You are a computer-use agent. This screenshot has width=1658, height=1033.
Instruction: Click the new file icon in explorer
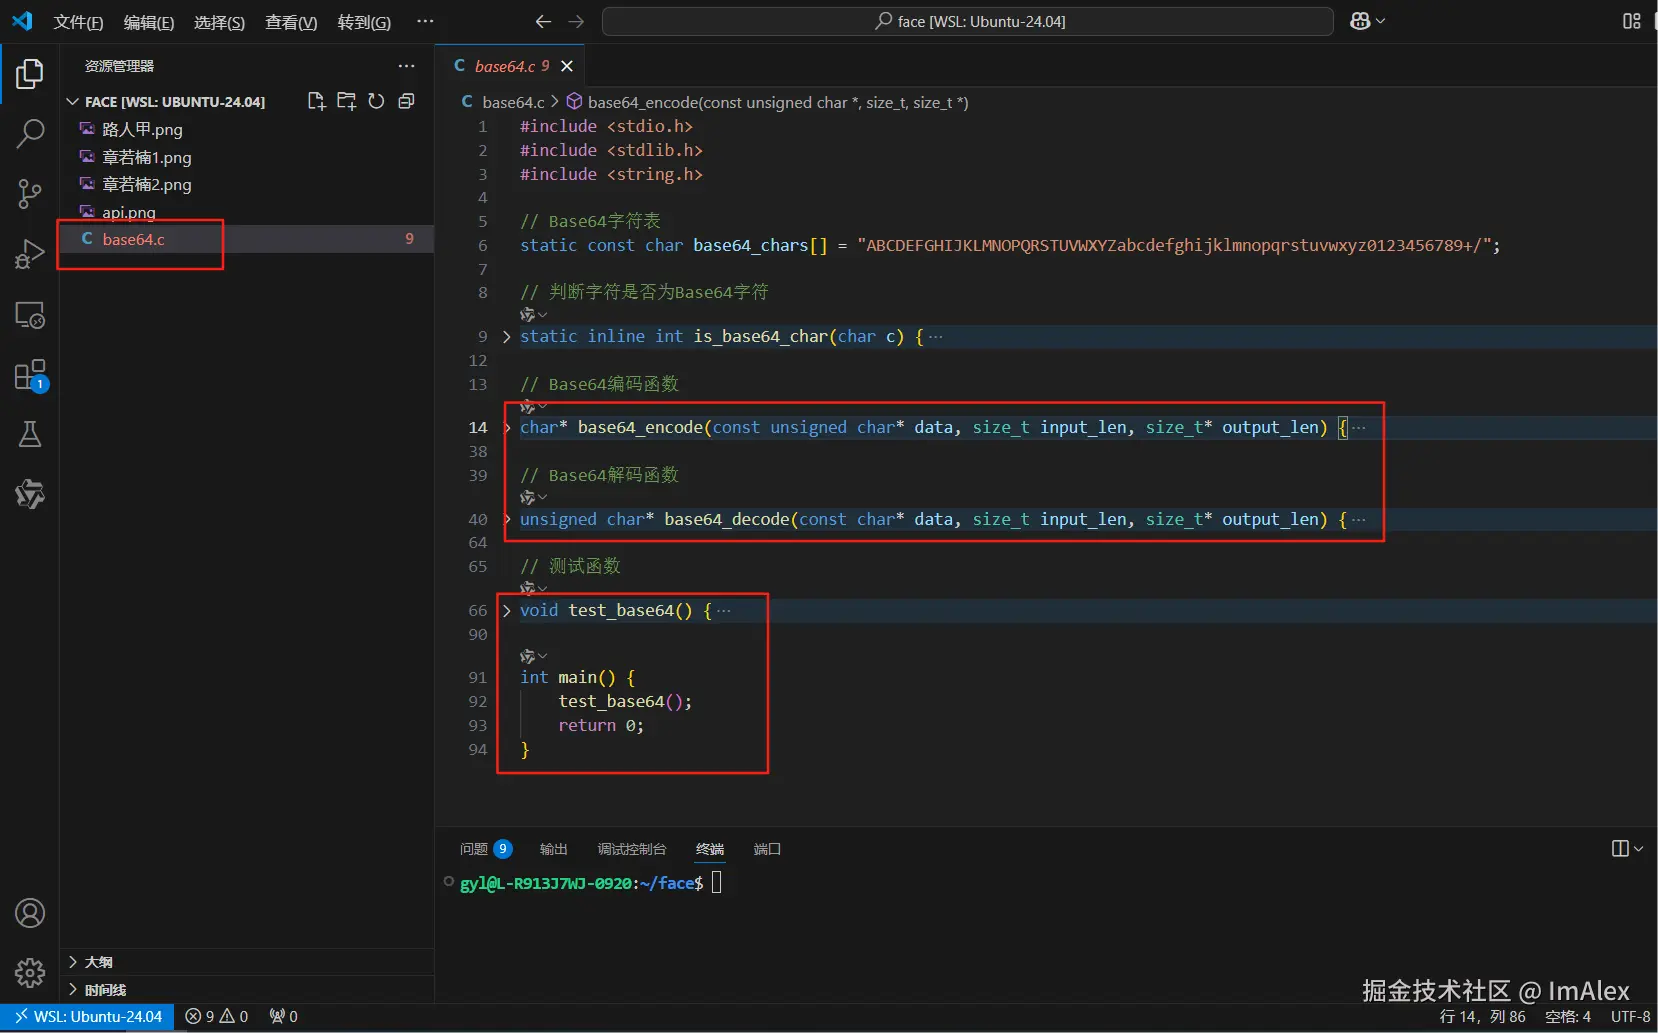pos(316,101)
